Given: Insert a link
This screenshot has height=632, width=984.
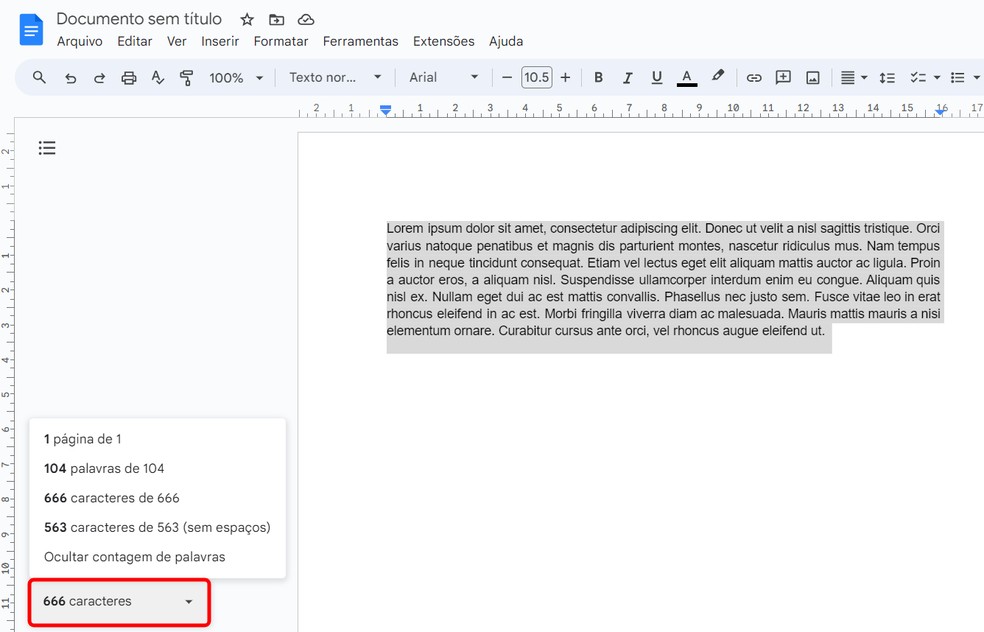Looking at the screenshot, I should click(x=754, y=78).
